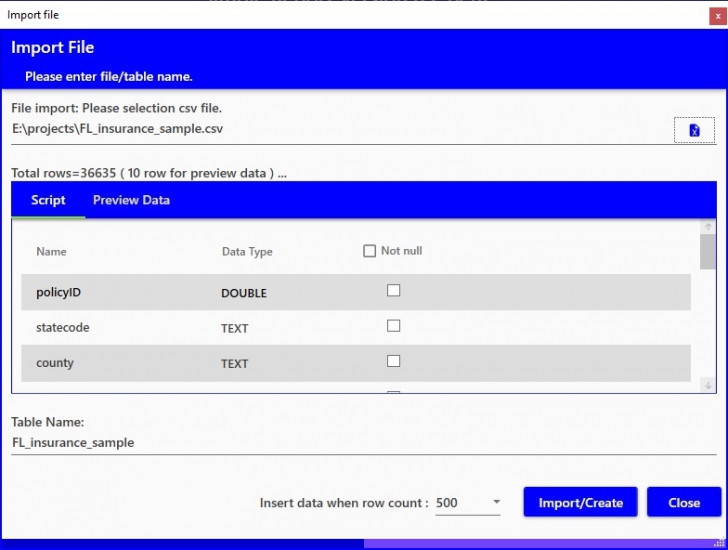
Task: Select the county column name
Action: [55, 363]
